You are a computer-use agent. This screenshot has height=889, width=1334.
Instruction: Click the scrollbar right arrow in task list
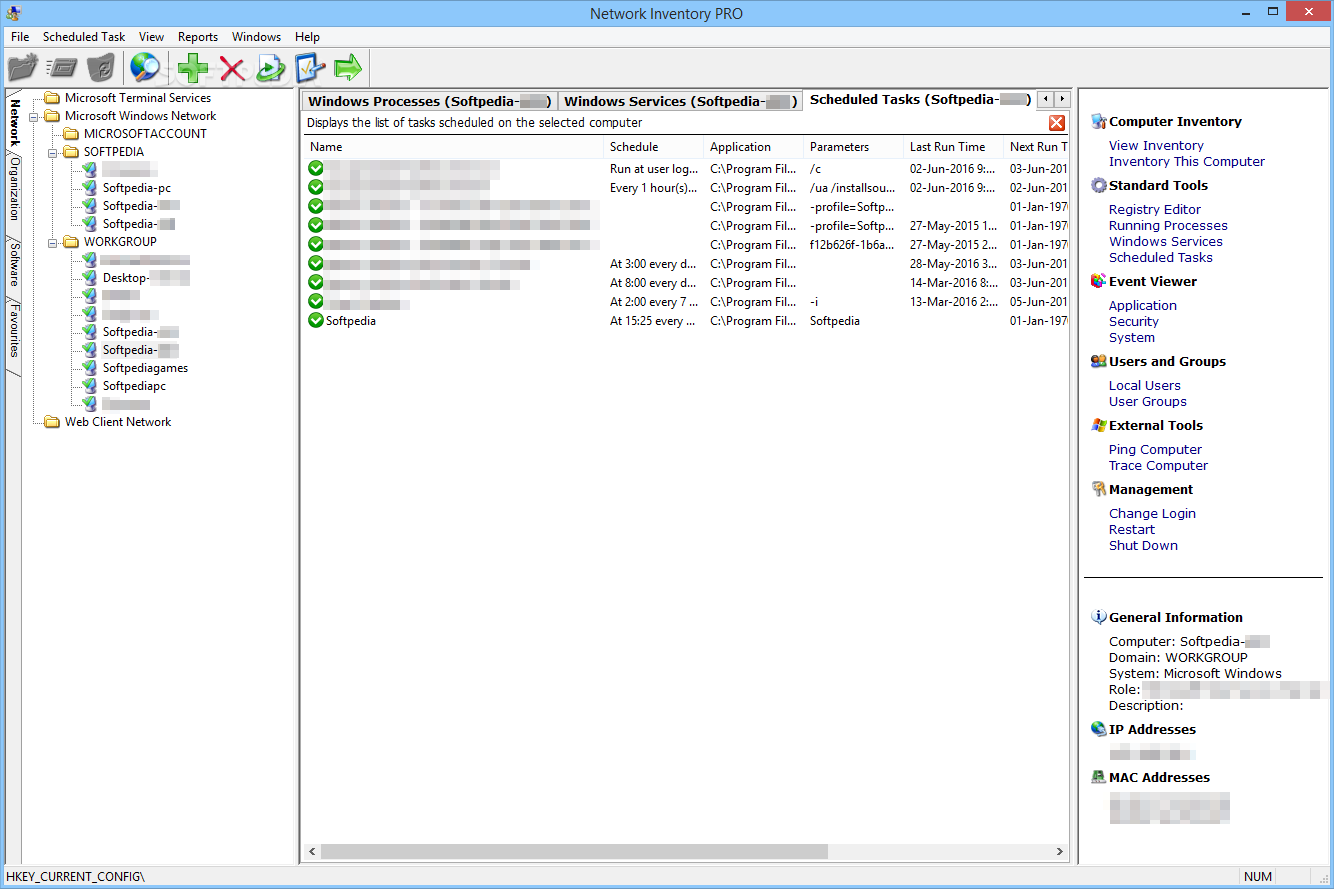click(1059, 851)
